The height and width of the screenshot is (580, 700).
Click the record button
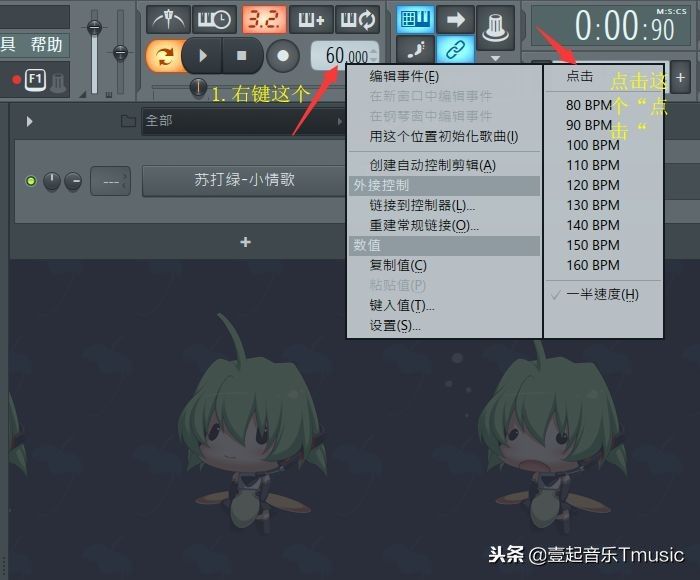(283, 56)
